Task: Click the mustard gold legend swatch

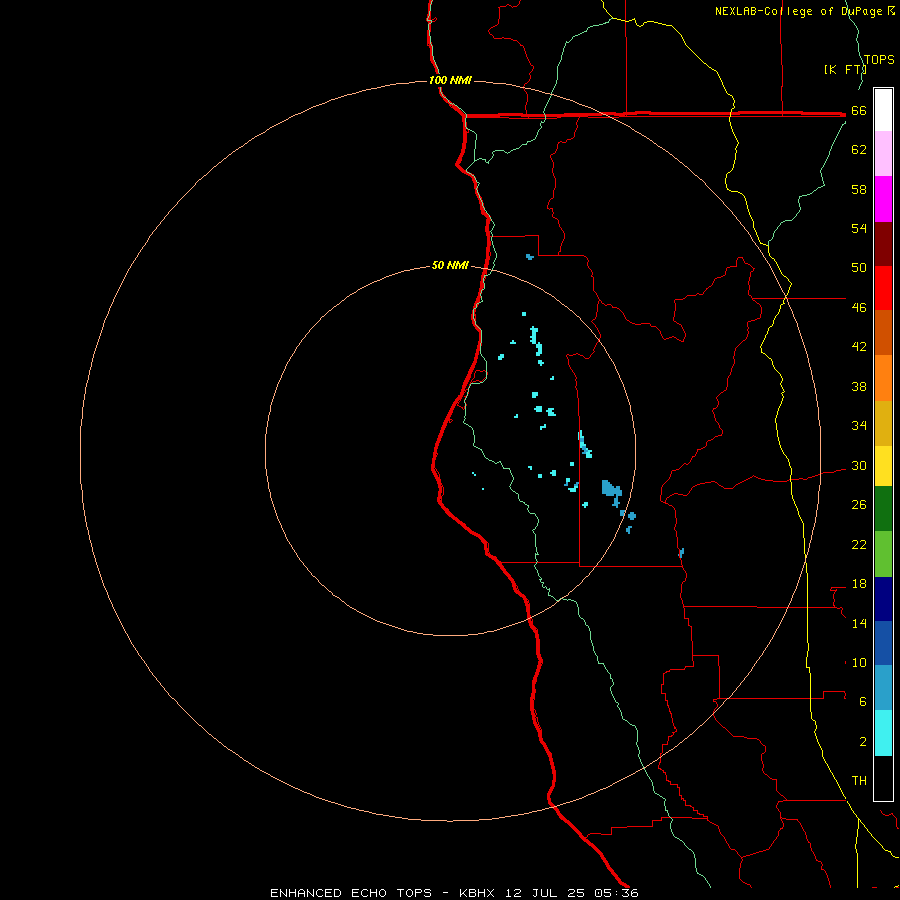Action: (883, 423)
